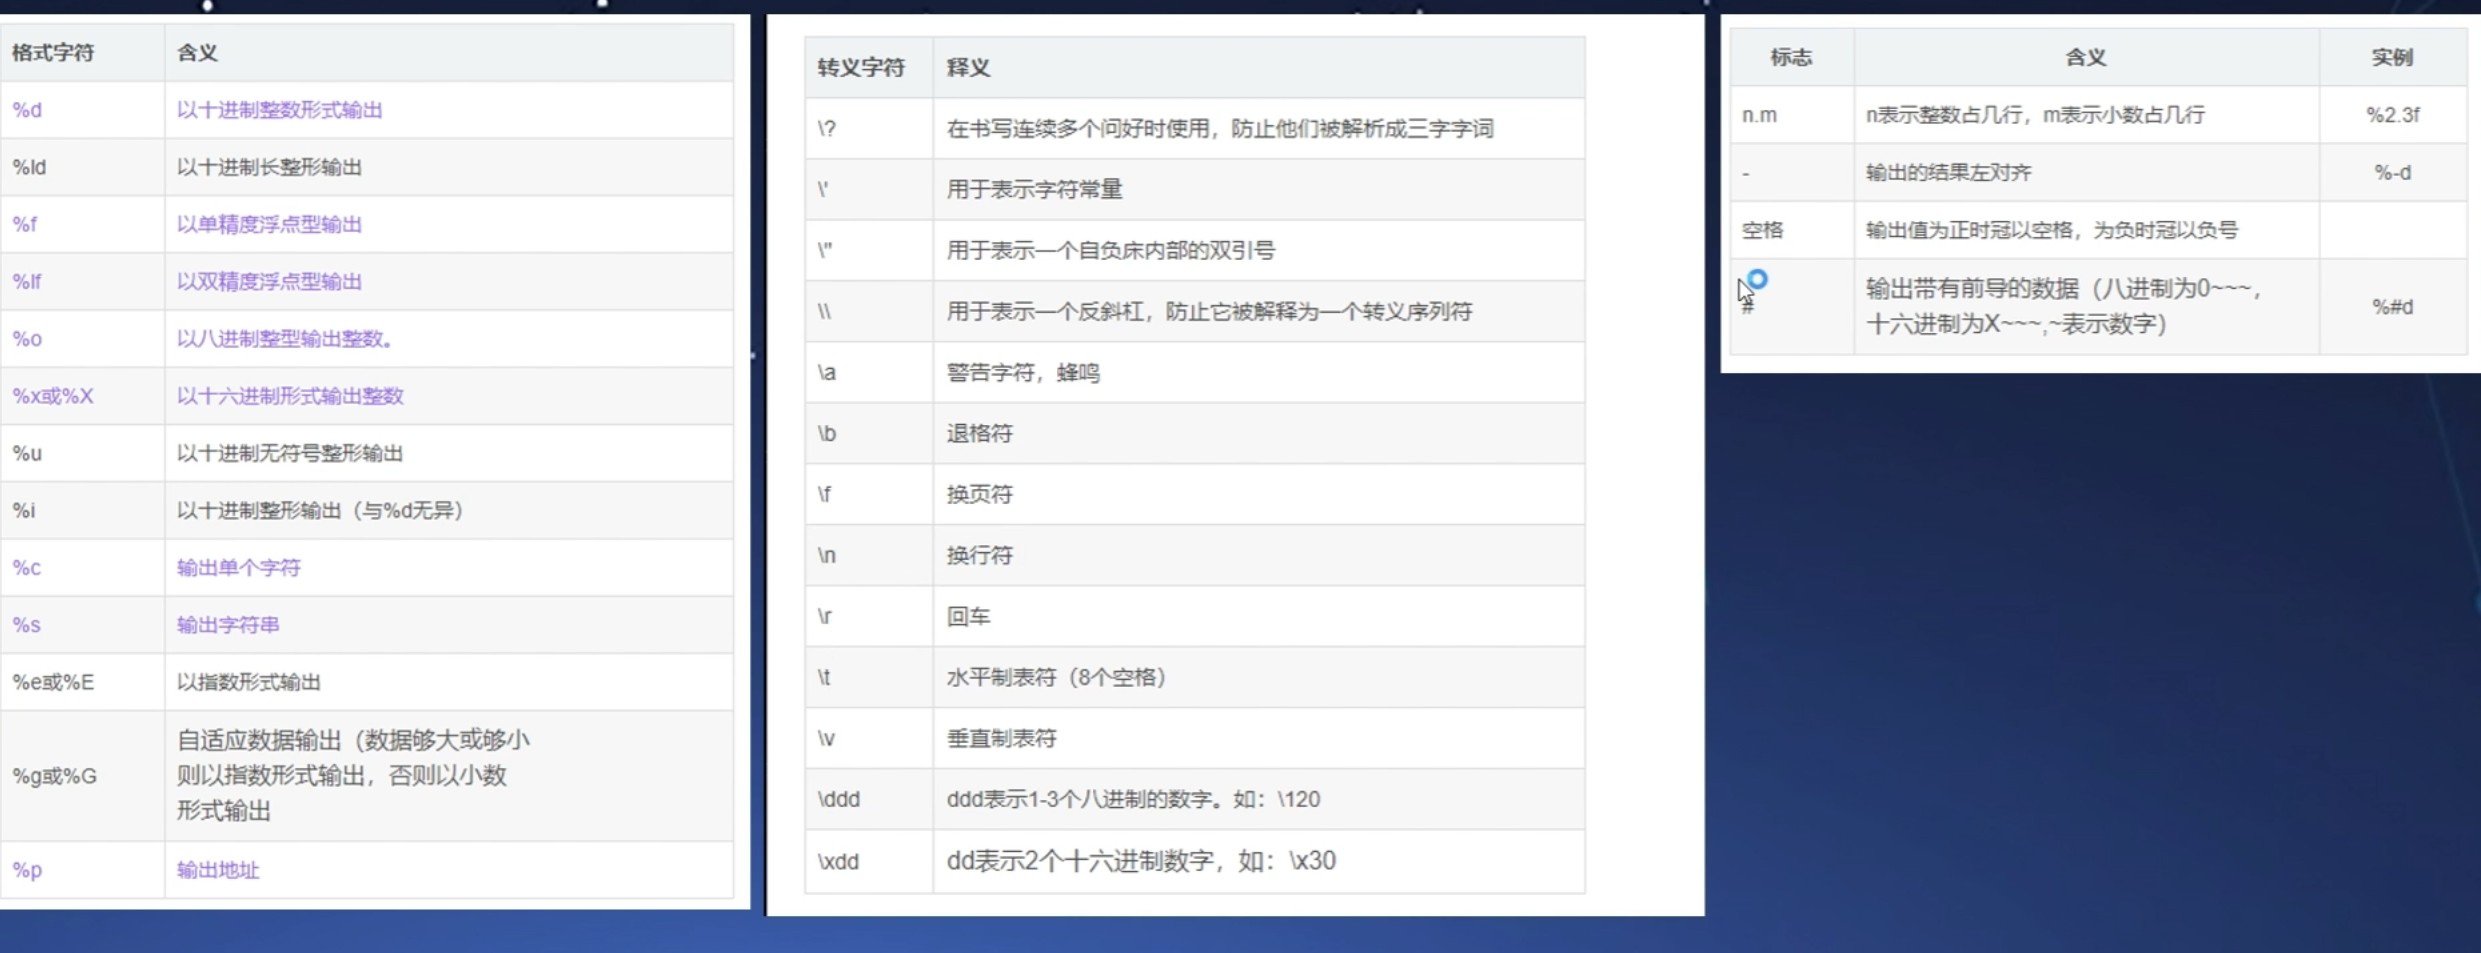This screenshot has height=953, width=2481.
Task: Click the %f format specifier link
Action: point(24,224)
